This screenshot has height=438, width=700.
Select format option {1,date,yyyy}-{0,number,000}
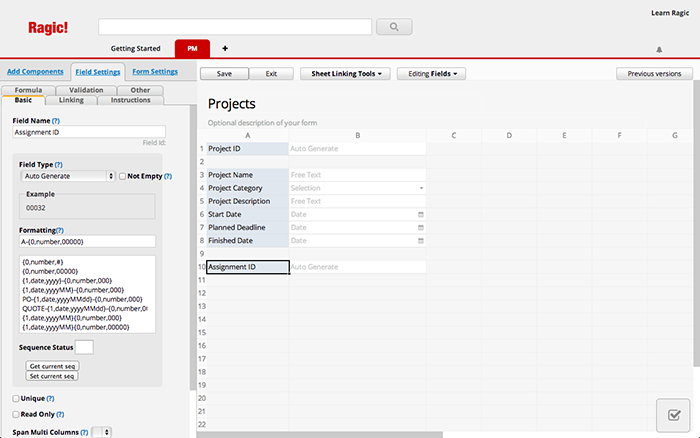[x=67, y=281]
